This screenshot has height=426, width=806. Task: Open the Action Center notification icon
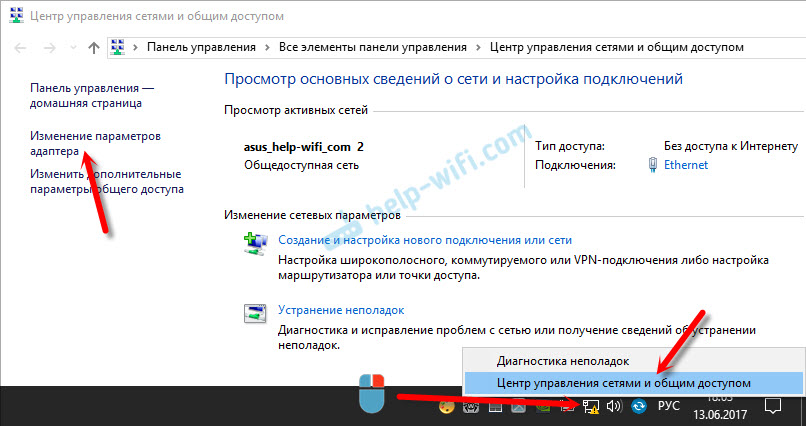(x=773, y=406)
